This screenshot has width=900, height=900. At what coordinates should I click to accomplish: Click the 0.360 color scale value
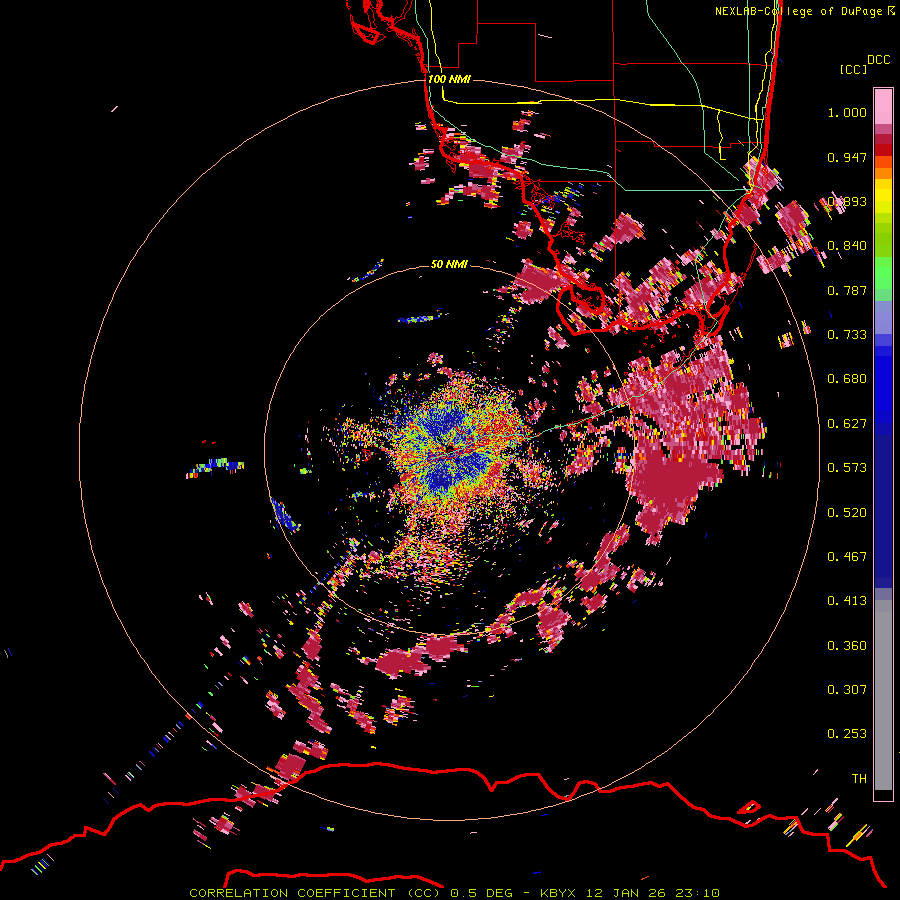[847, 646]
